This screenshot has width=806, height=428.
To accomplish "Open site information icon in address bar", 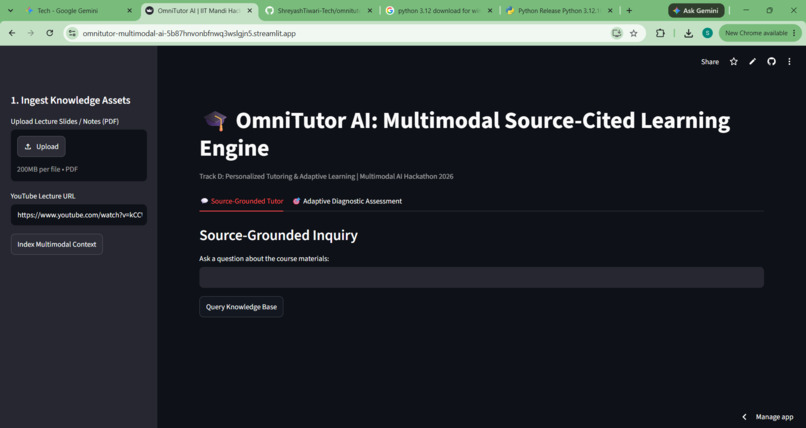I will point(72,33).
